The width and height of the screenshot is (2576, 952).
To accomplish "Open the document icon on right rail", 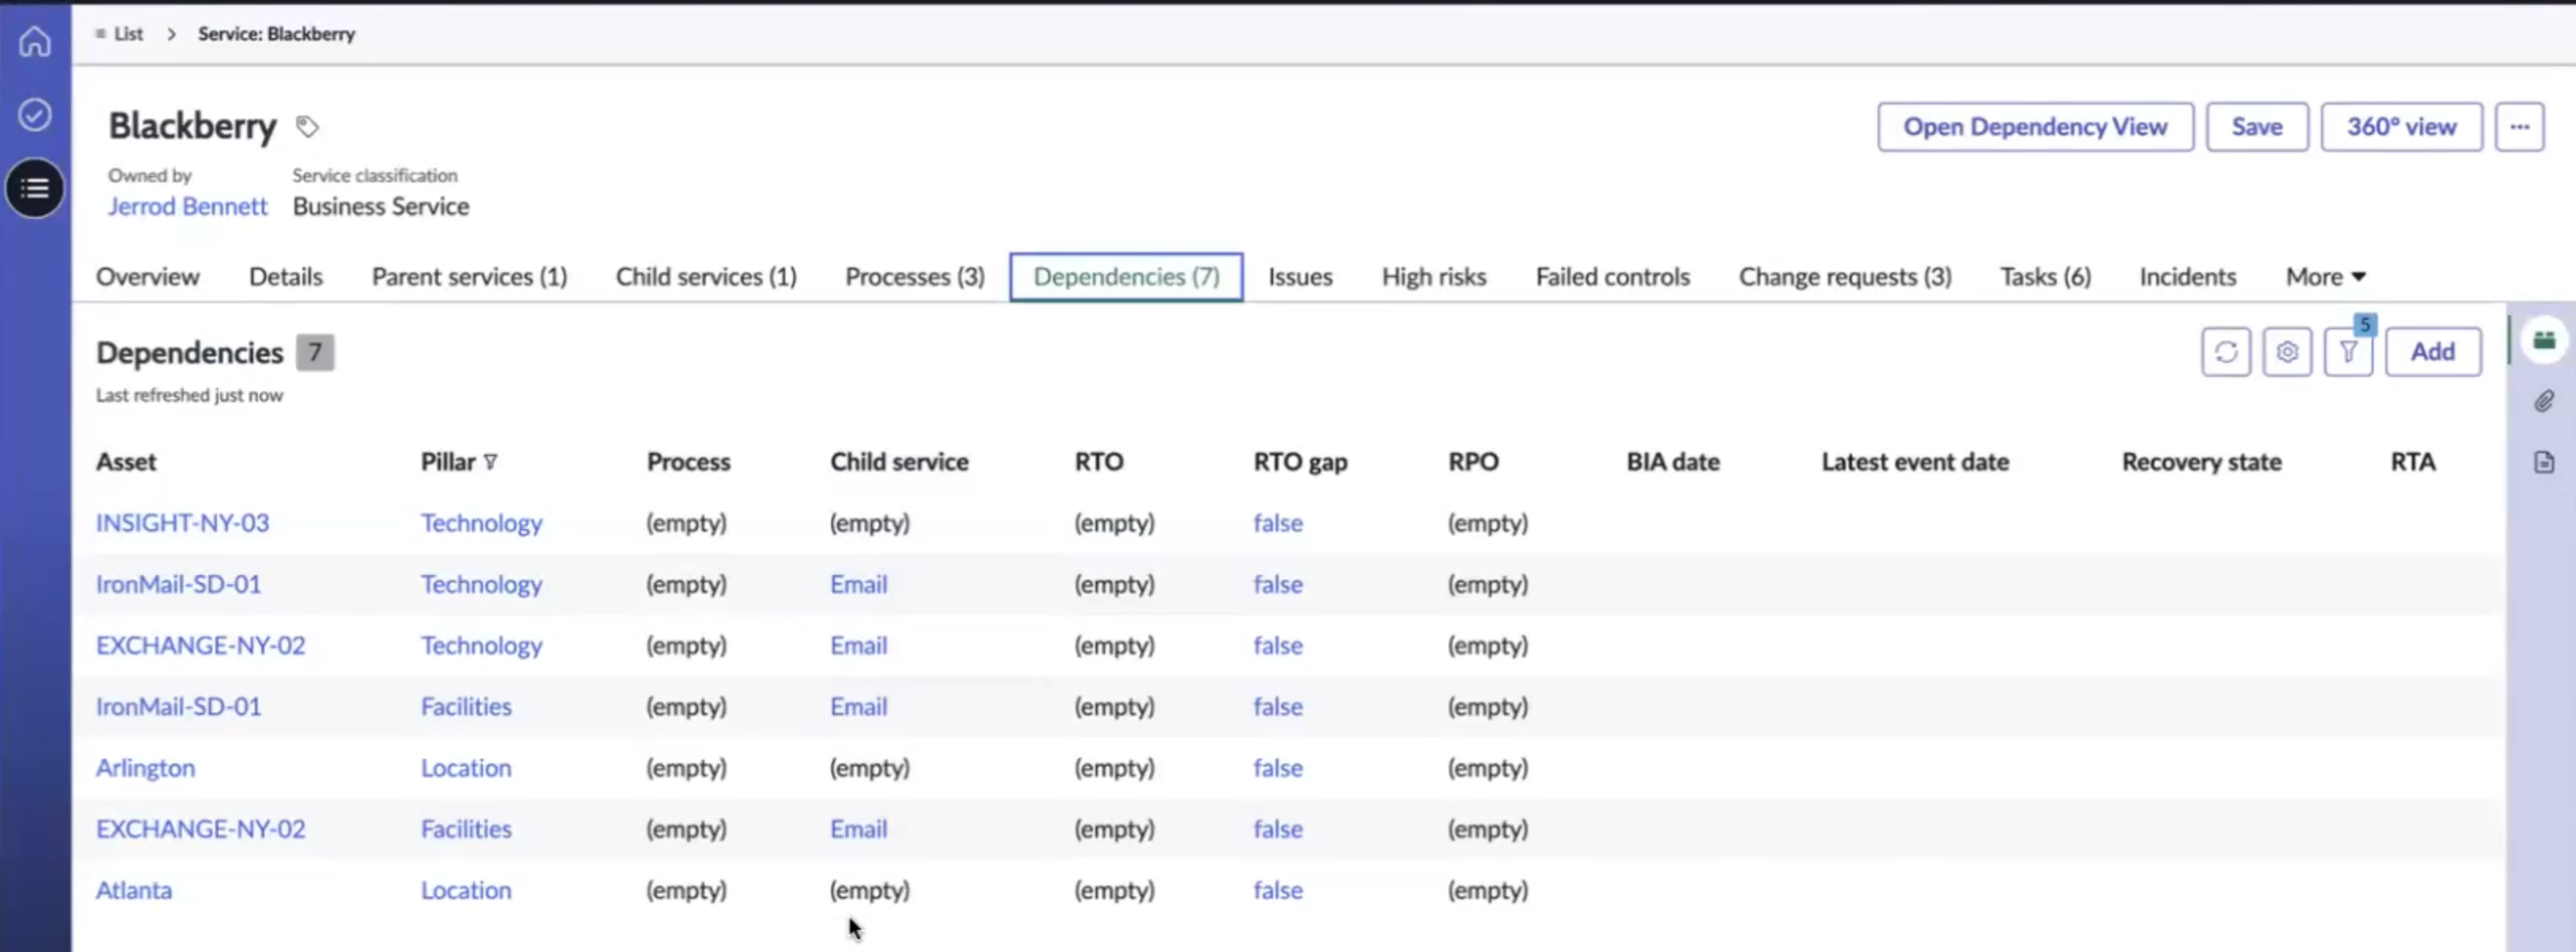I will coord(2544,462).
